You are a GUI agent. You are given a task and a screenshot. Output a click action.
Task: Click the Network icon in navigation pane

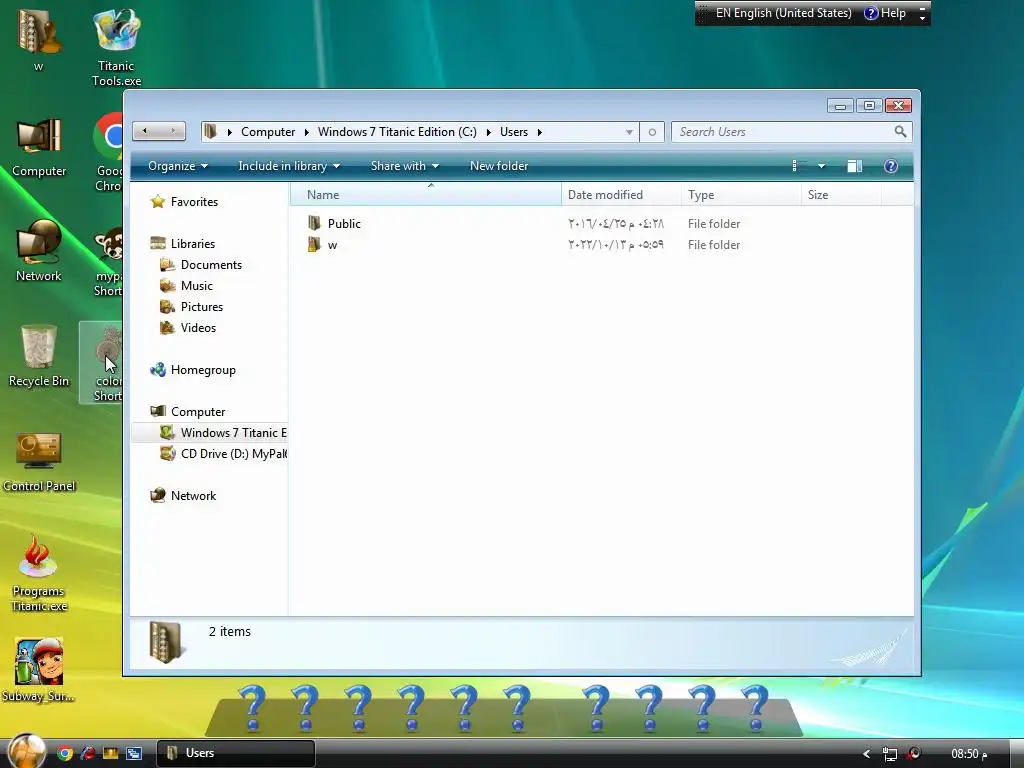click(157, 495)
